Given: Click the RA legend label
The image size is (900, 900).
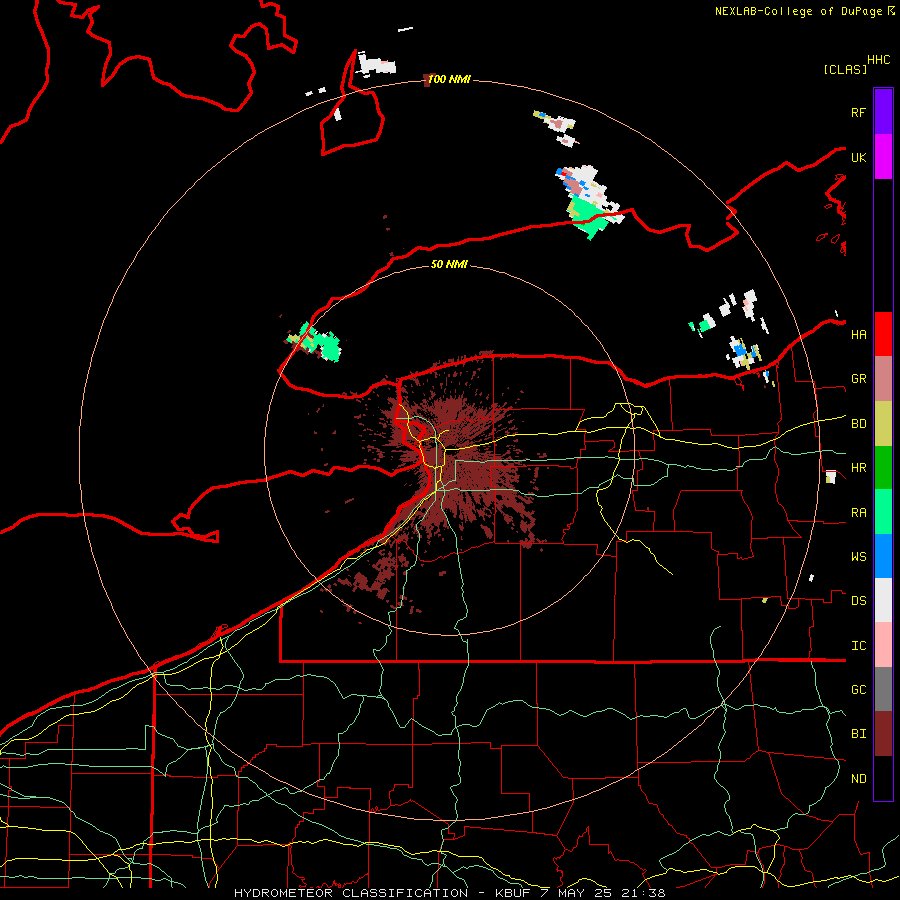Looking at the screenshot, I should tap(858, 513).
